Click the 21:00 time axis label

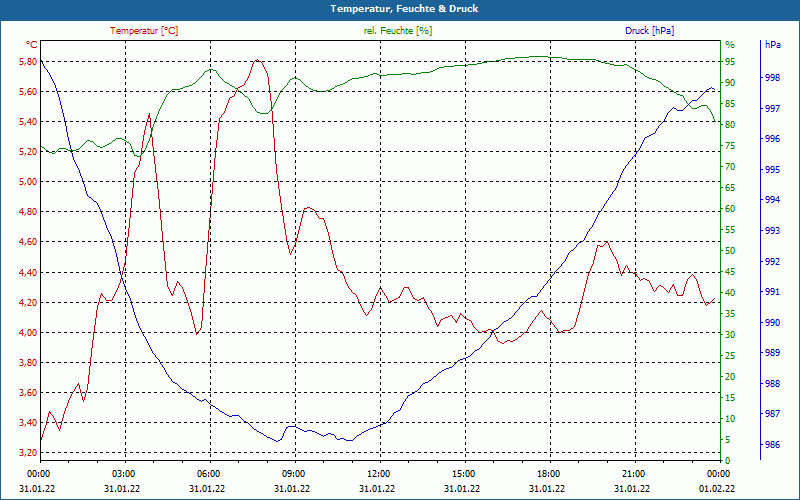[632, 474]
